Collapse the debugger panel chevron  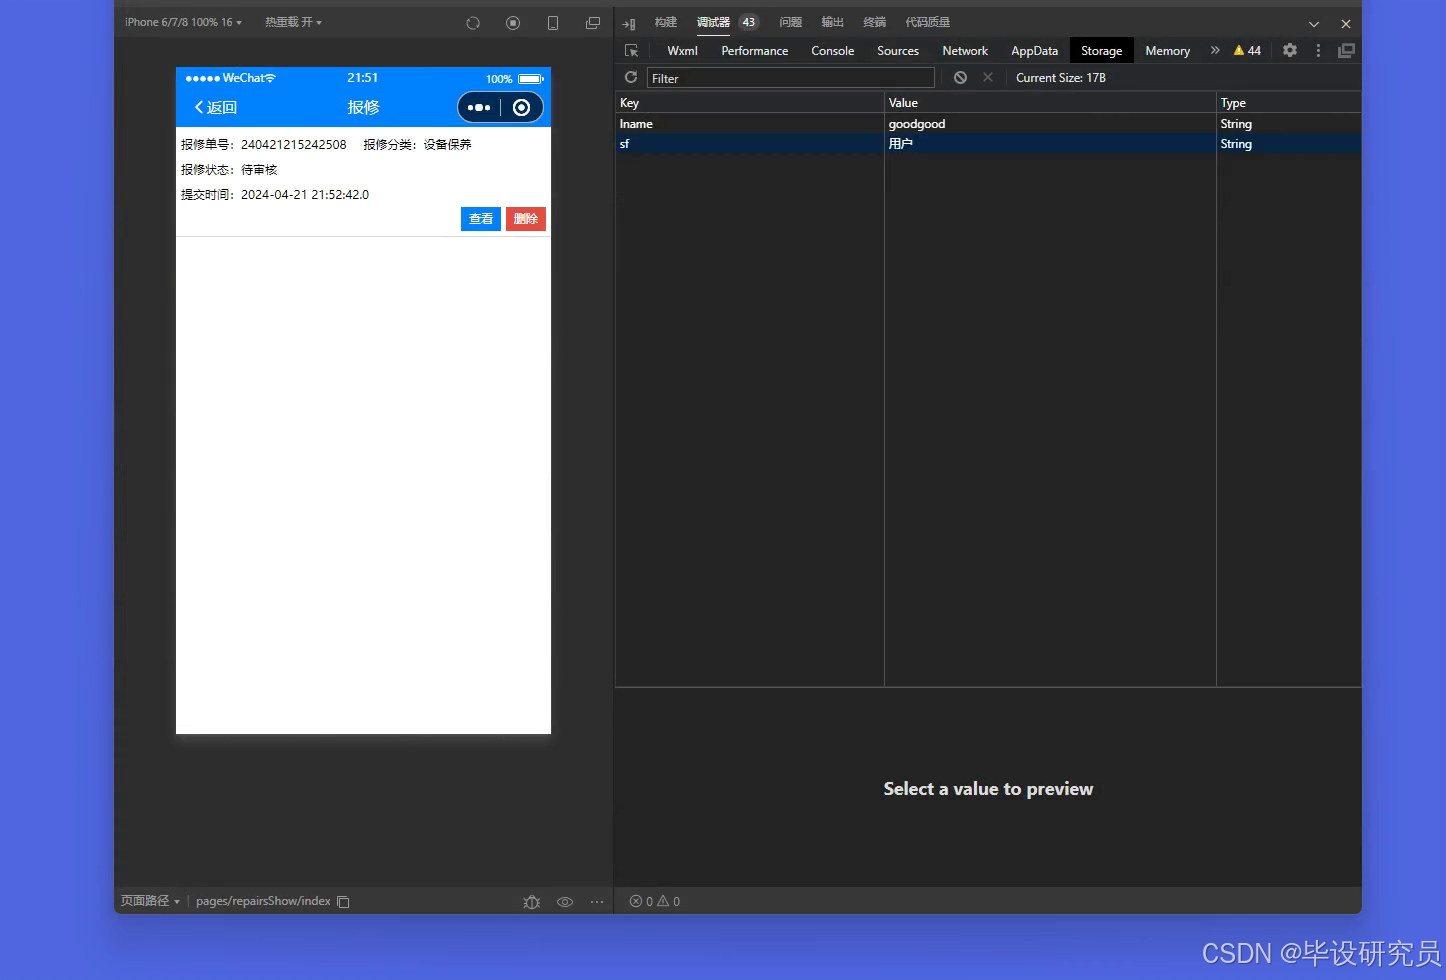(x=1314, y=24)
